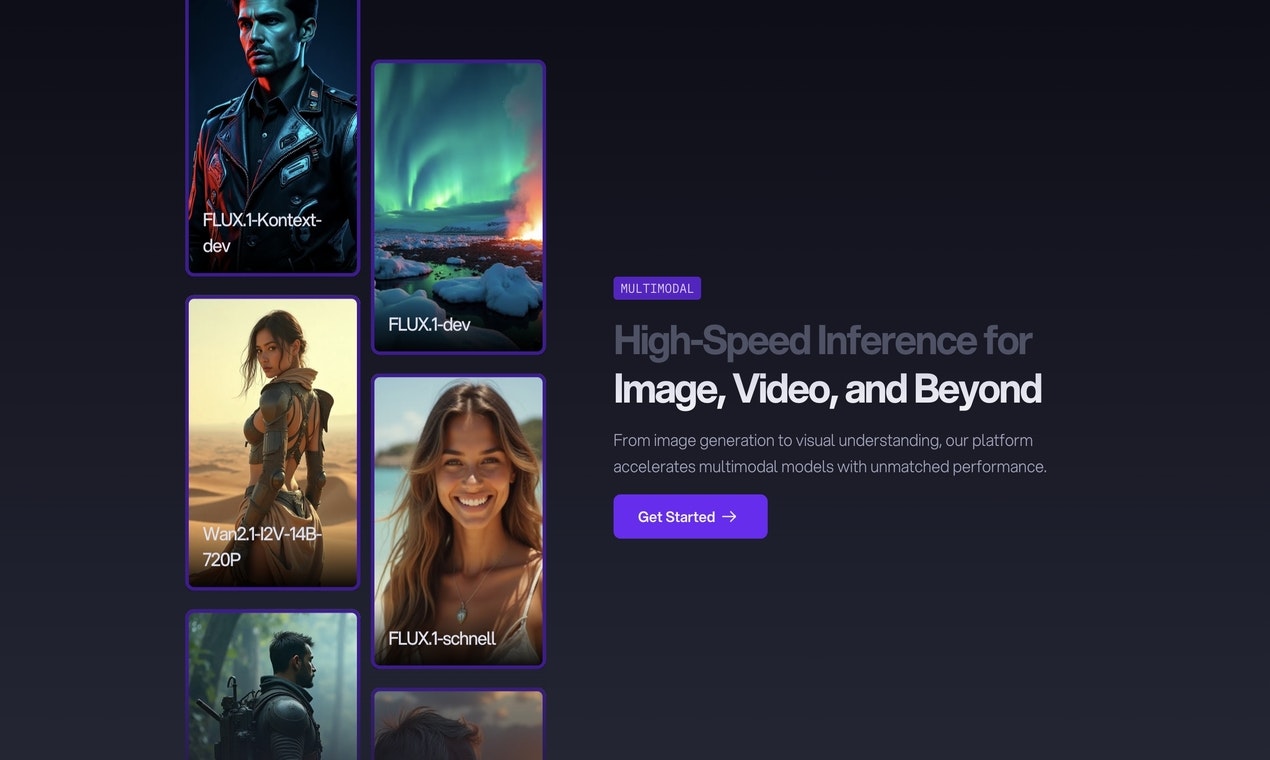The image size is (1270, 760).
Task: Click the Image, Video, and Beyond heading line
Action: (828, 388)
